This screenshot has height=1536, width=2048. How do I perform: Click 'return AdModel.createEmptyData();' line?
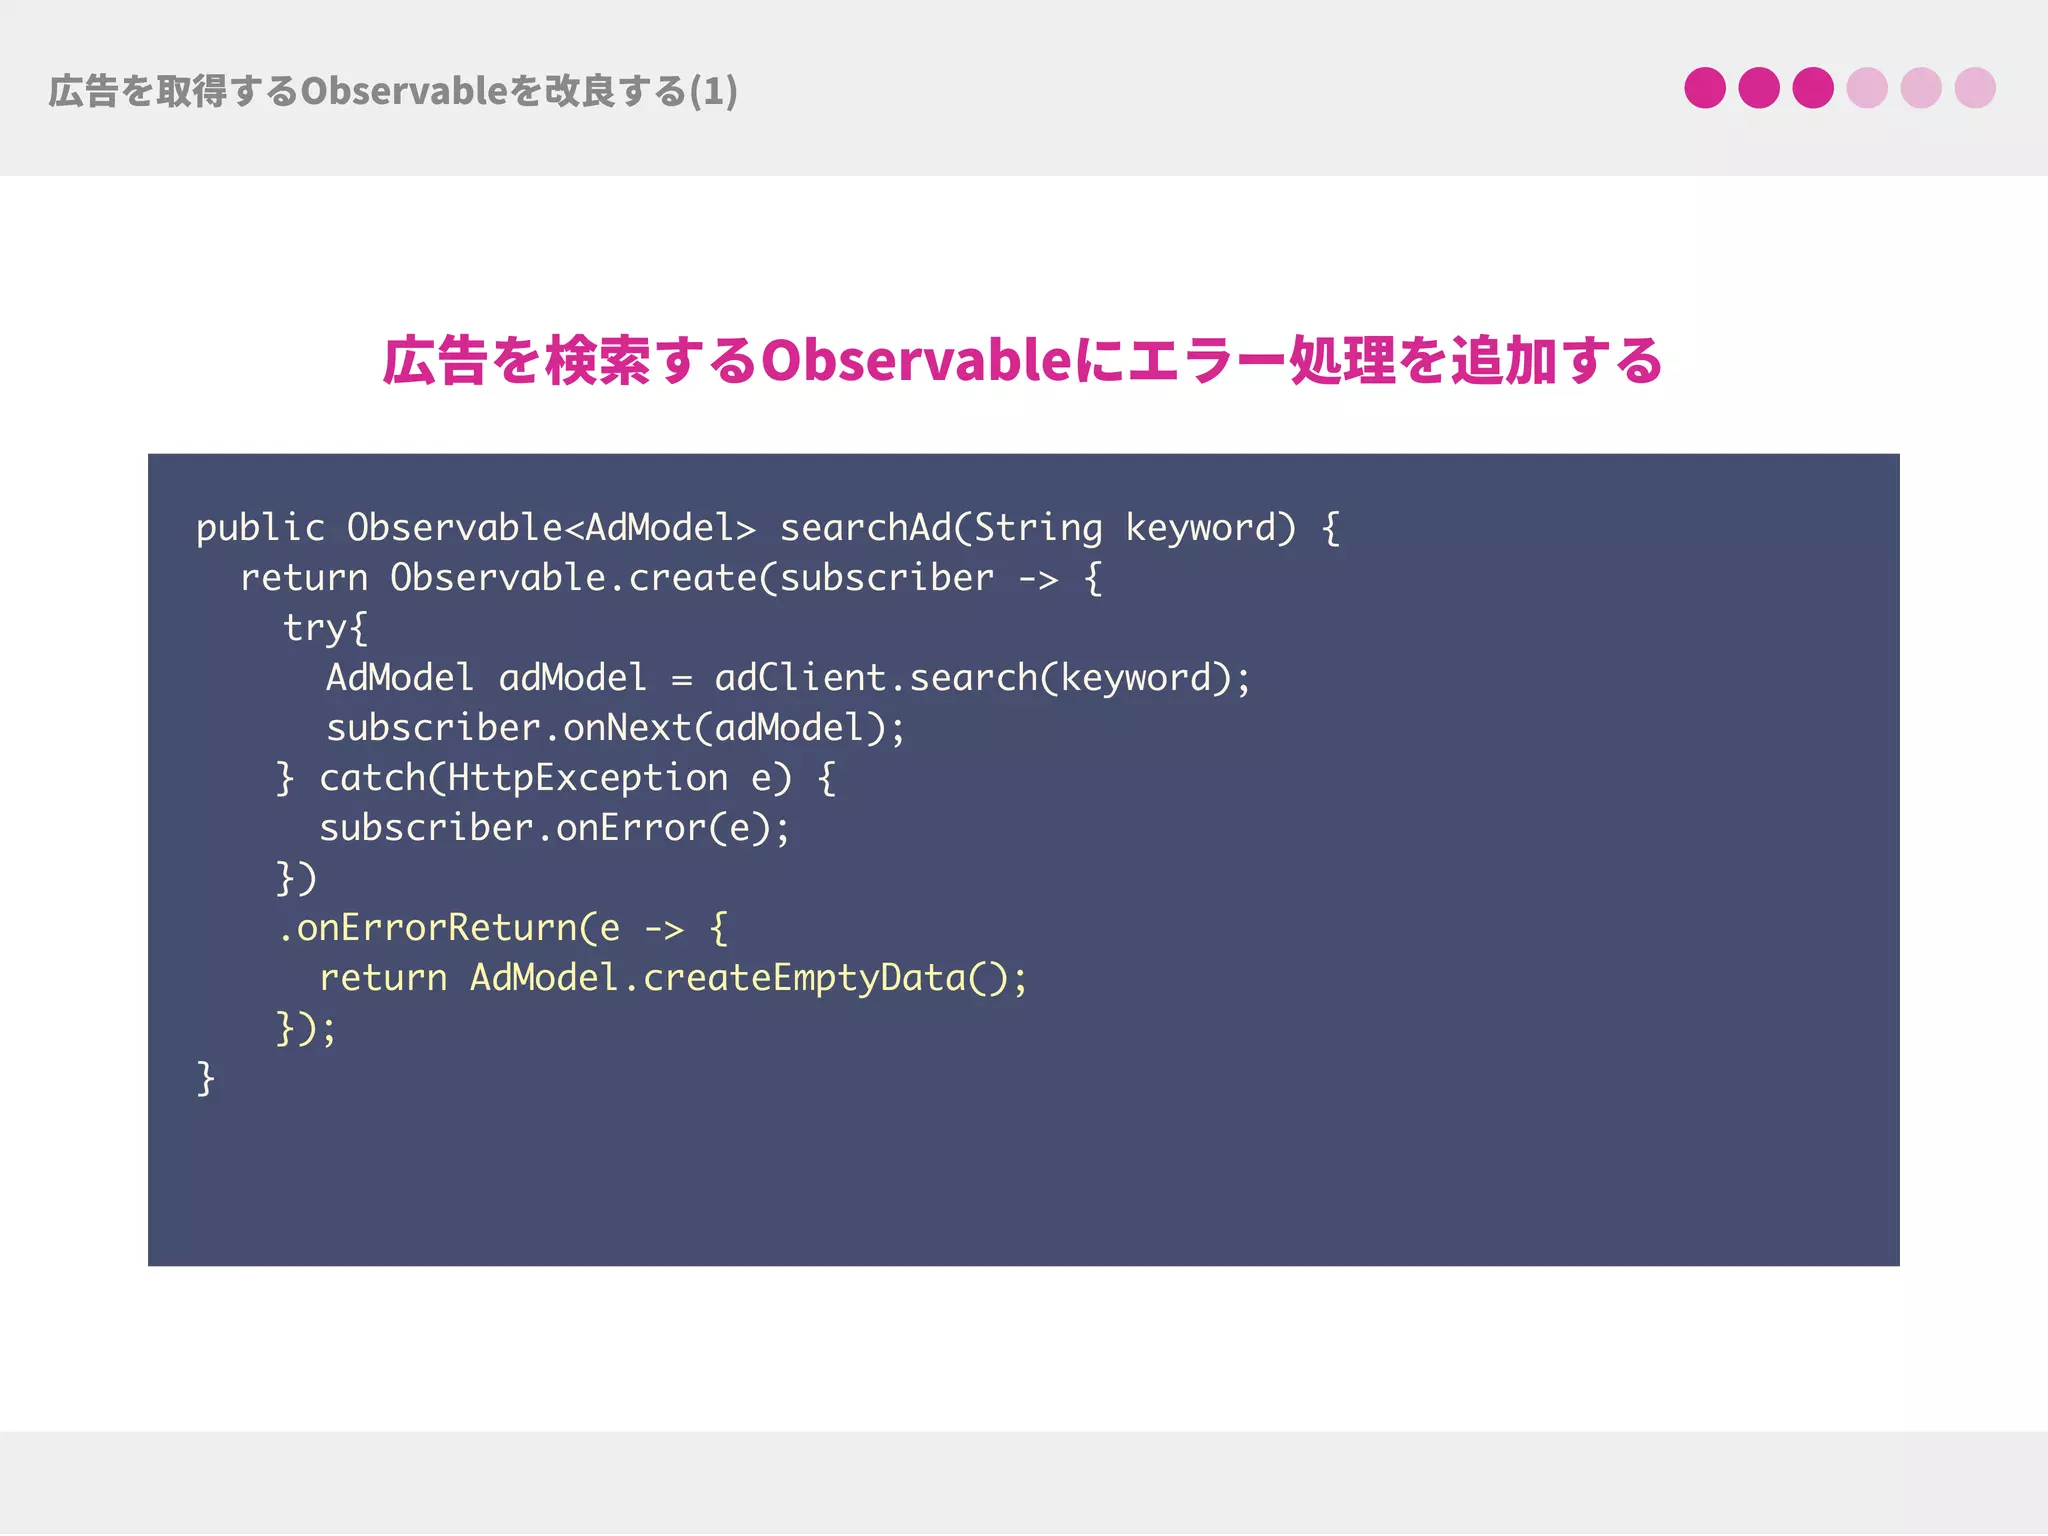(x=673, y=978)
